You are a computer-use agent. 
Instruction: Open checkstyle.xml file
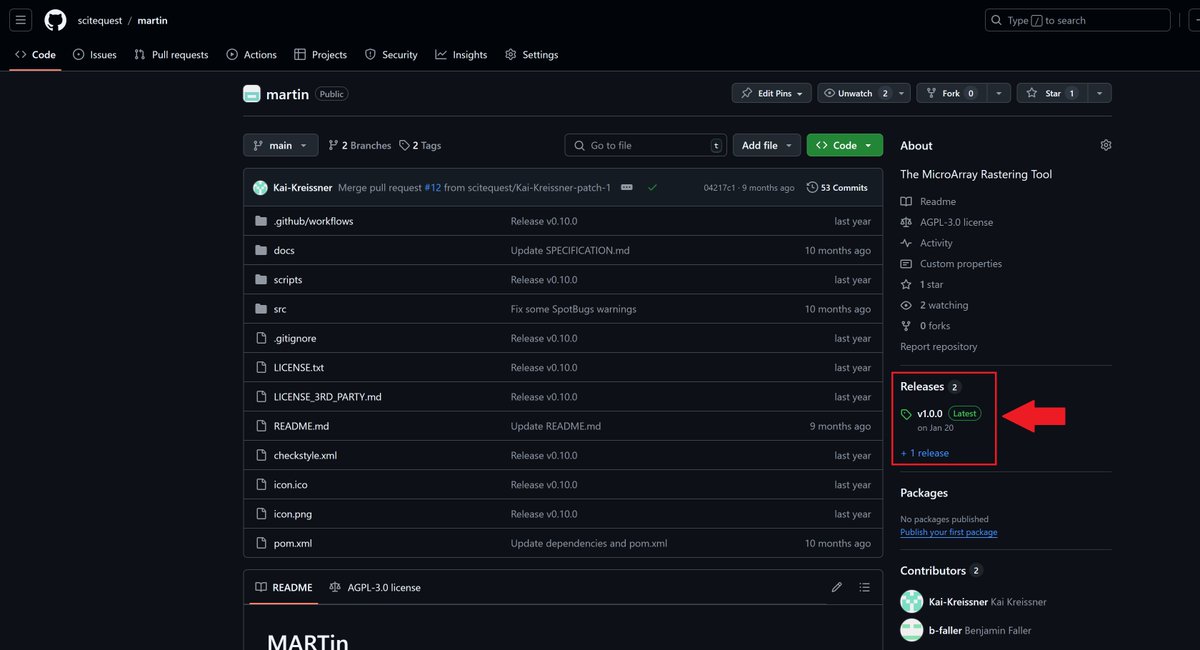(x=305, y=455)
